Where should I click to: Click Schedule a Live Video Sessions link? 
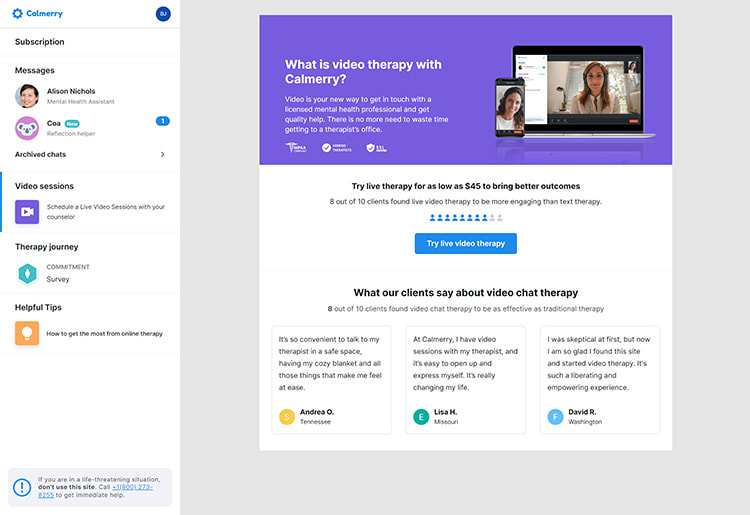coord(105,212)
